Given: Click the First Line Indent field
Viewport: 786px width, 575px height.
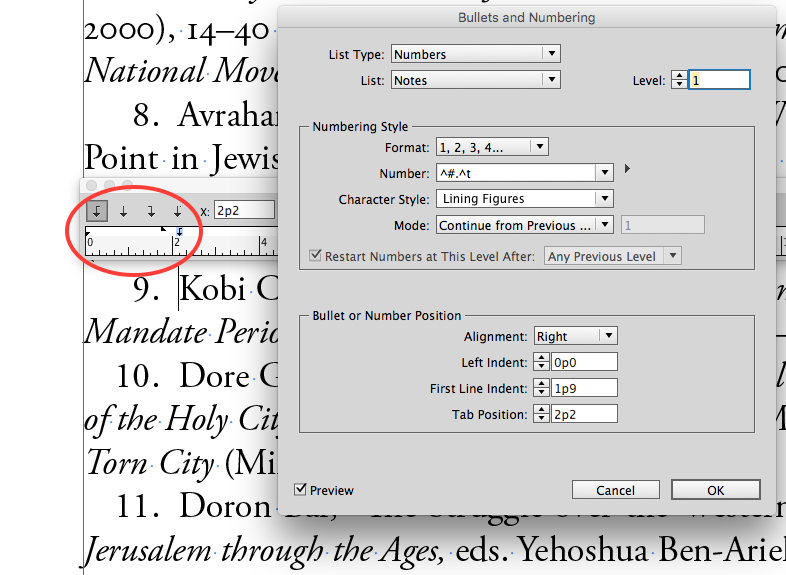Looking at the screenshot, I should point(584,388).
